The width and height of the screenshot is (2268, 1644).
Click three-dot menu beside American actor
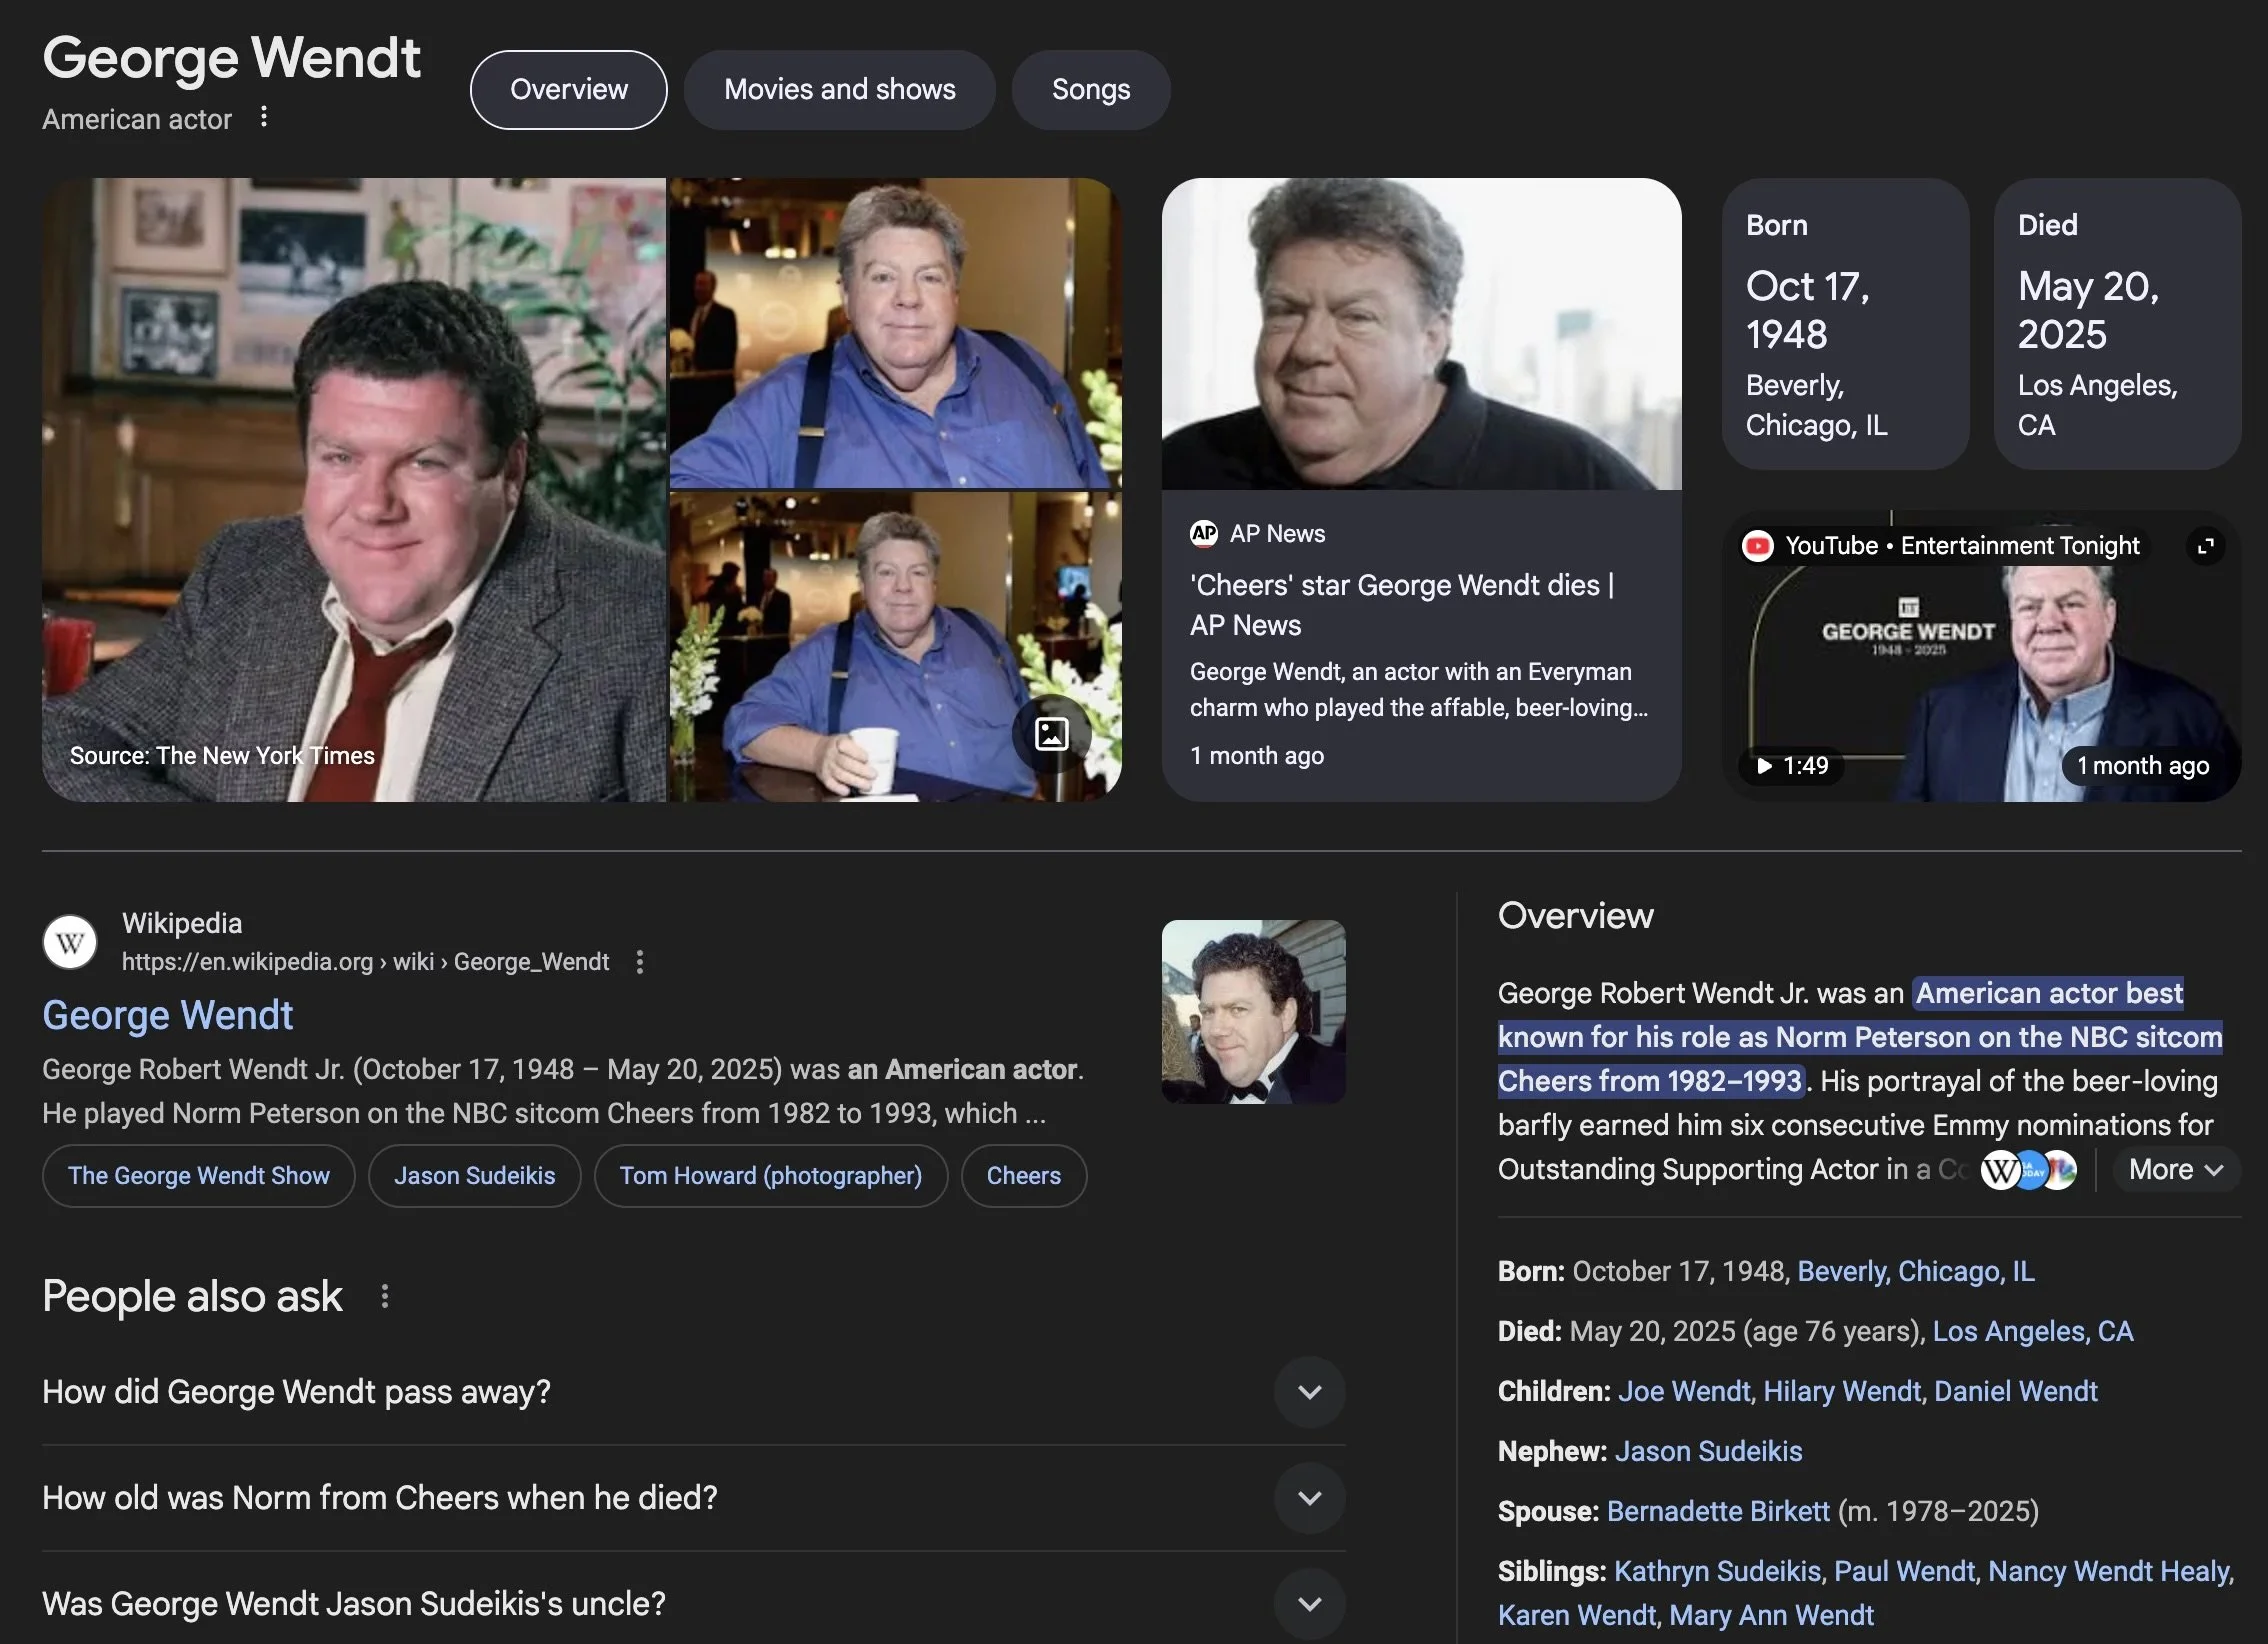pyautogui.click(x=263, y=117)
